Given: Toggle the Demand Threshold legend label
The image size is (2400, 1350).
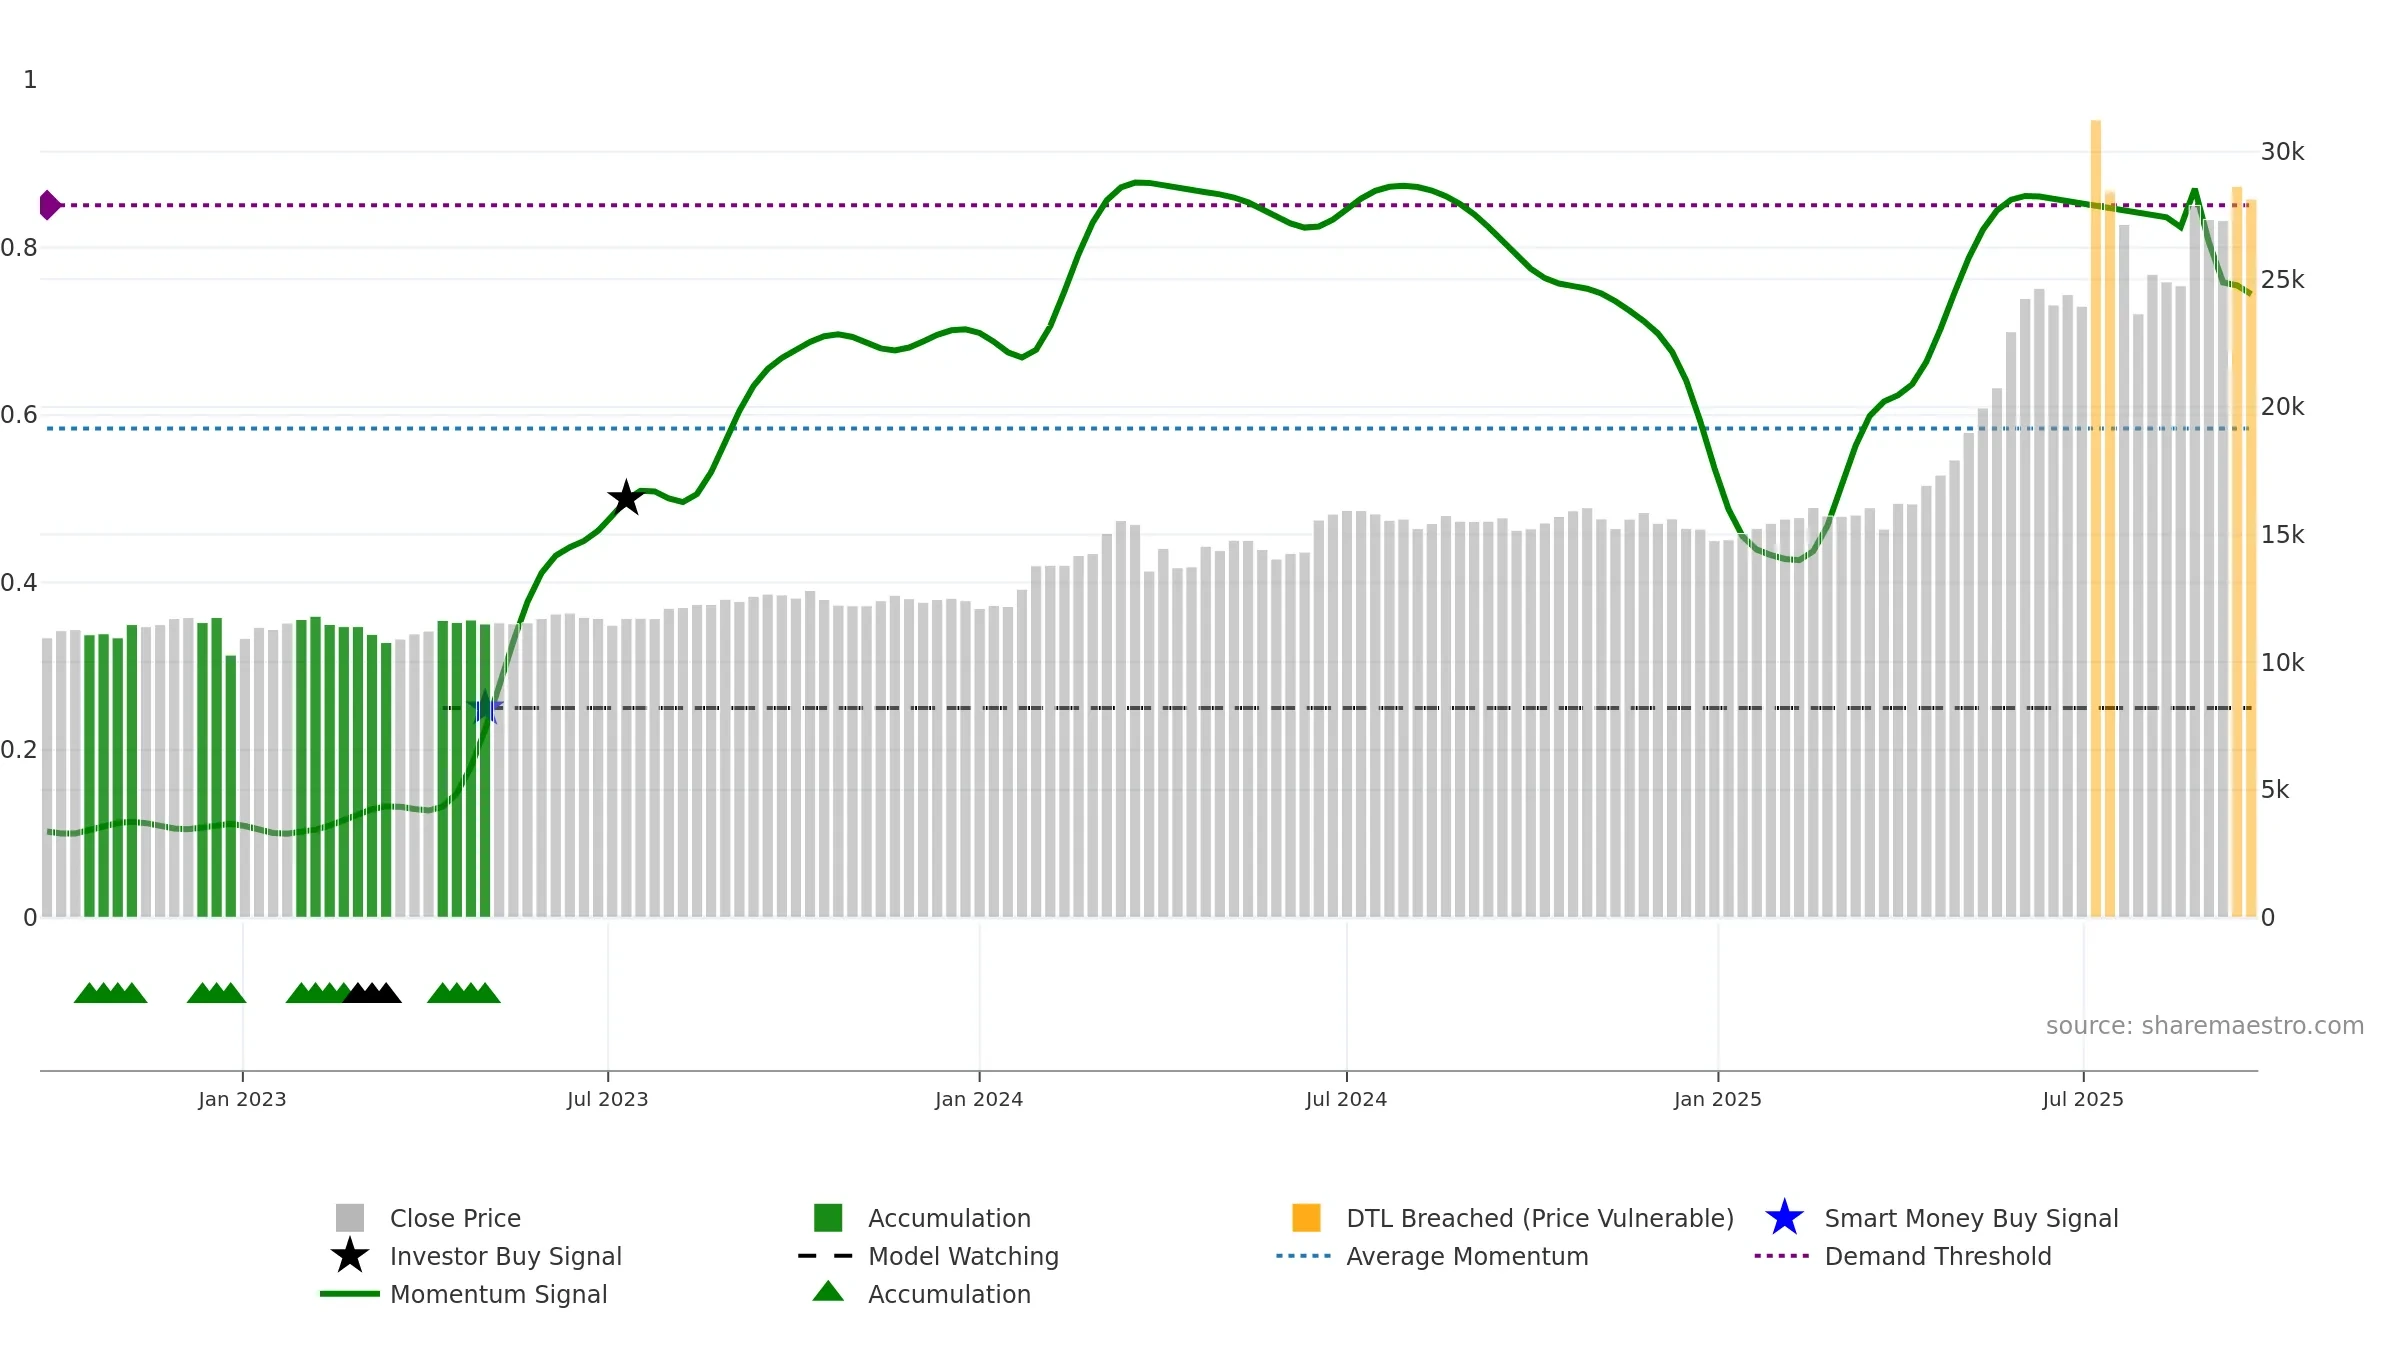Looking at the screenshot, I should point(1938,1256).
